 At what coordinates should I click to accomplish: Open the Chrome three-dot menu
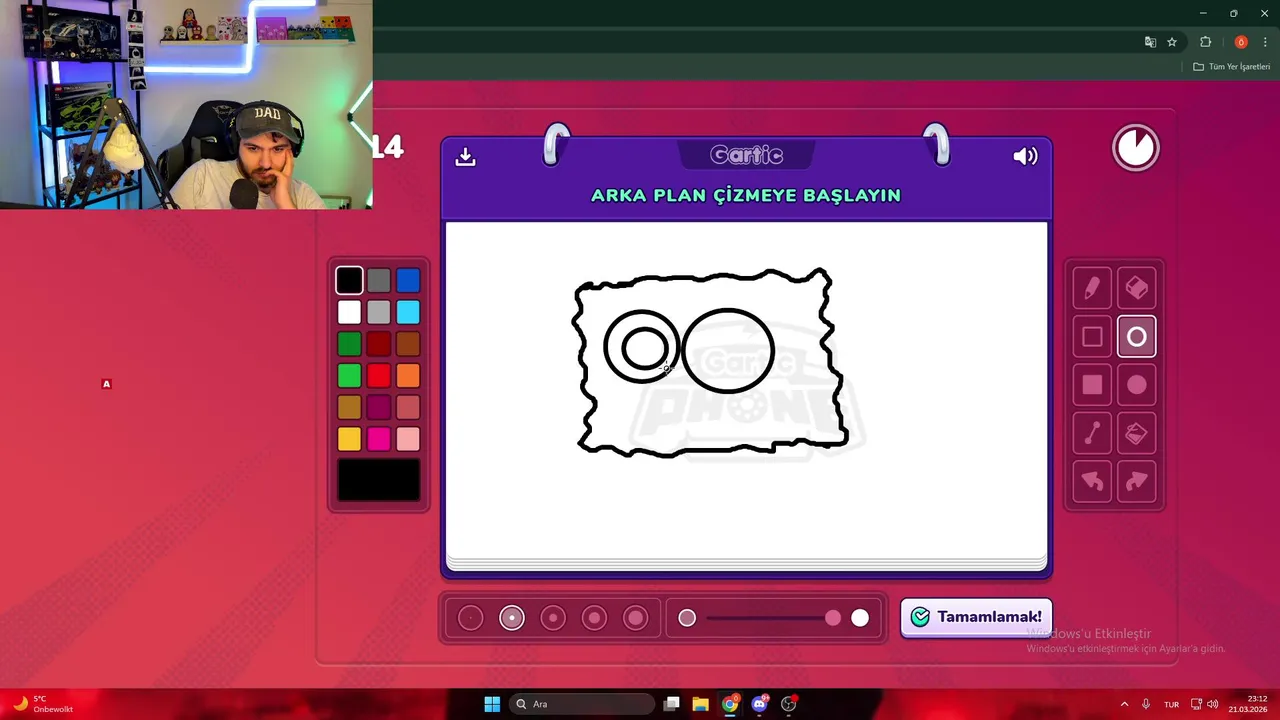(1265, 42)
